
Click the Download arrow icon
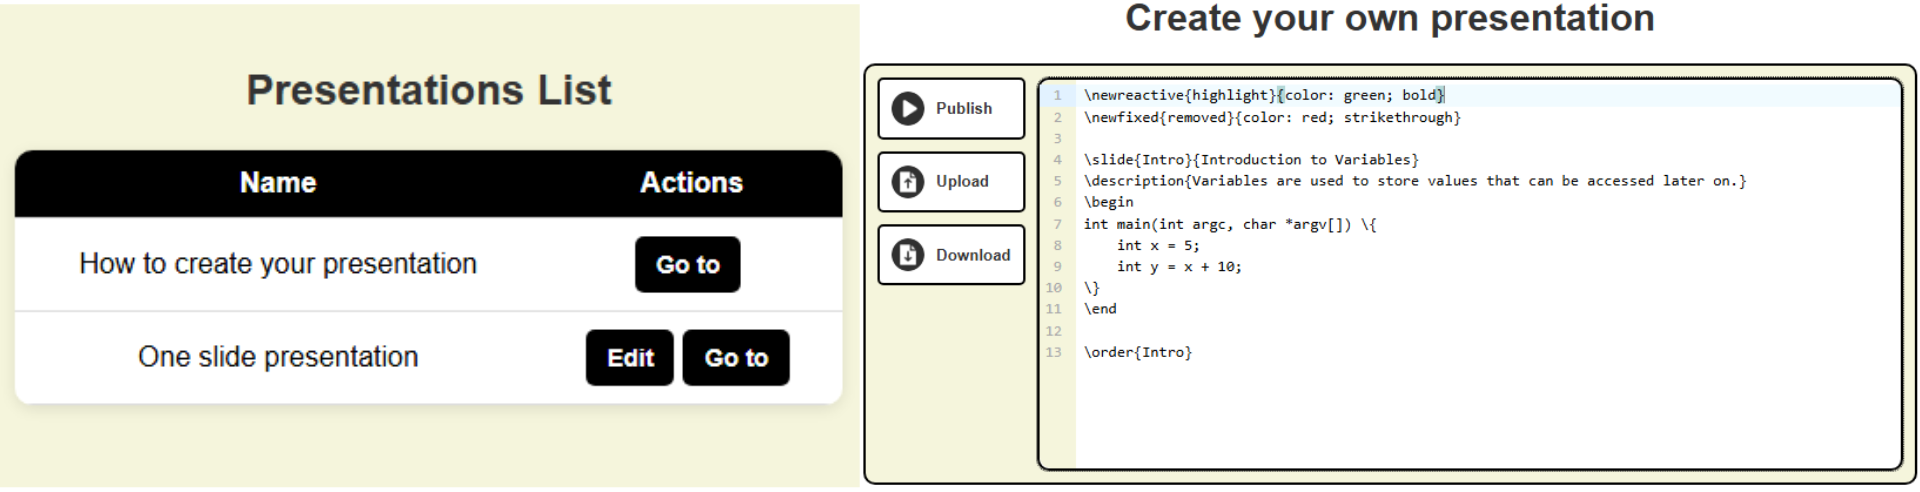coord(907,255)
